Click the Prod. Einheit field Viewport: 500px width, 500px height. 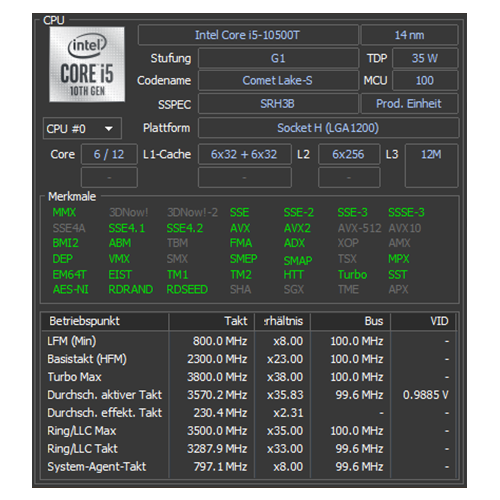tap(409, 104)
